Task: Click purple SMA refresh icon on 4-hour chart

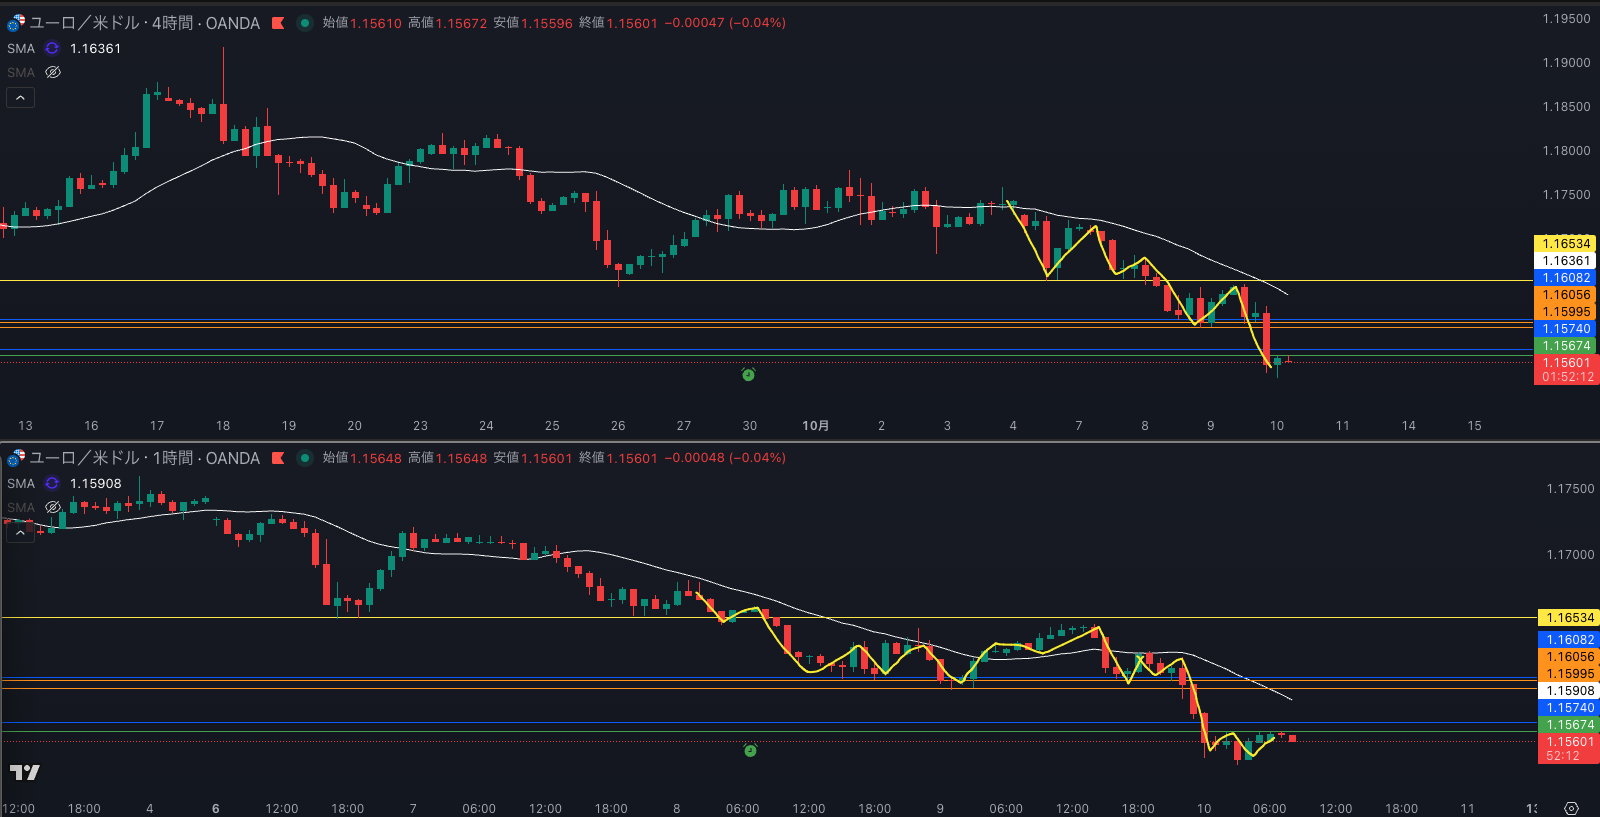Action: pyautogui.click(x=52, y=48)
